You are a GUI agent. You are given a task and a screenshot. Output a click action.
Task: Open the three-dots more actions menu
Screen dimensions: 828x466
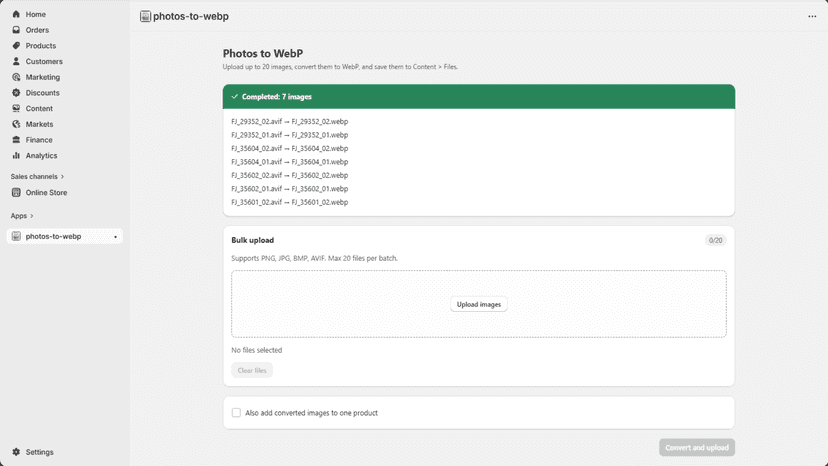(x=812, y=16)
